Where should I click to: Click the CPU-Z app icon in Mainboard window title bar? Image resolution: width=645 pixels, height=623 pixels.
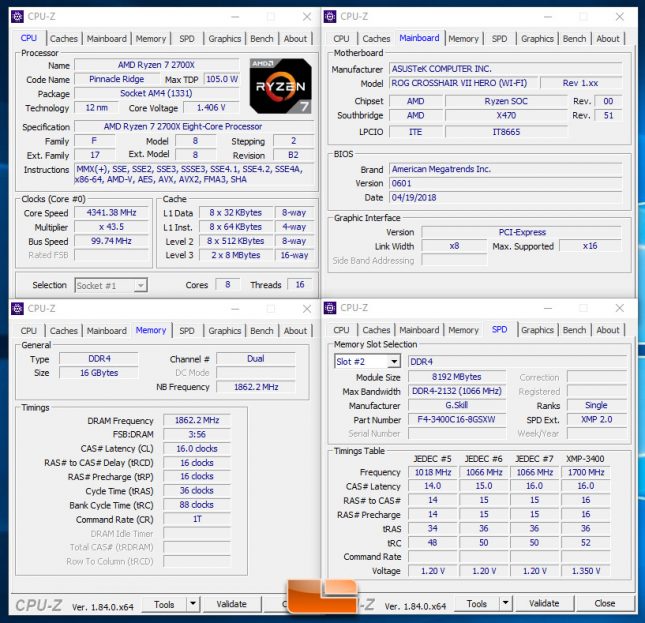pyautogui.click(x=330, y=16)
